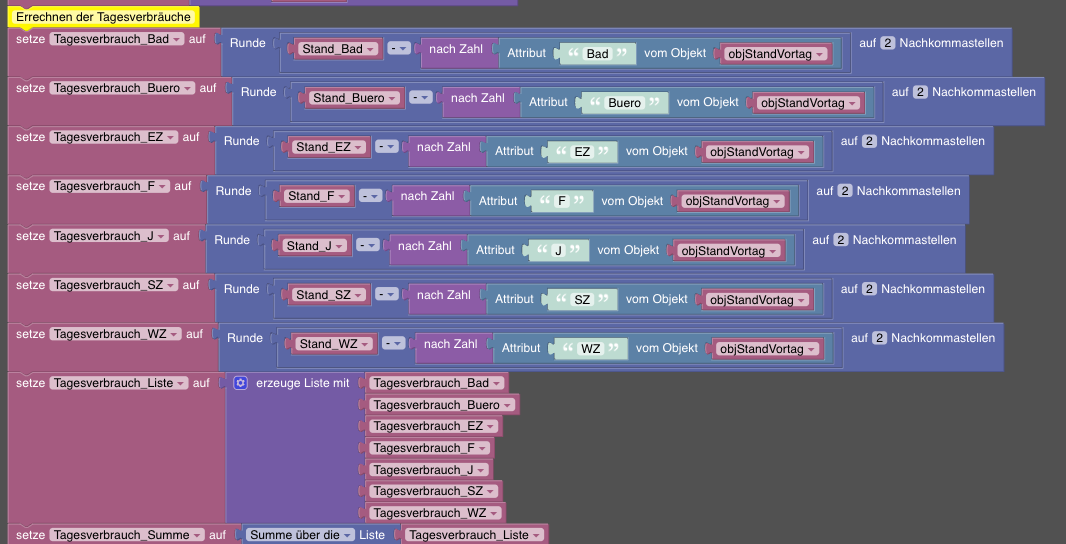Open objStandVortag dropdown in Bad row
The height and width of the screenshot is (544, 1066).
pos(776,54)
